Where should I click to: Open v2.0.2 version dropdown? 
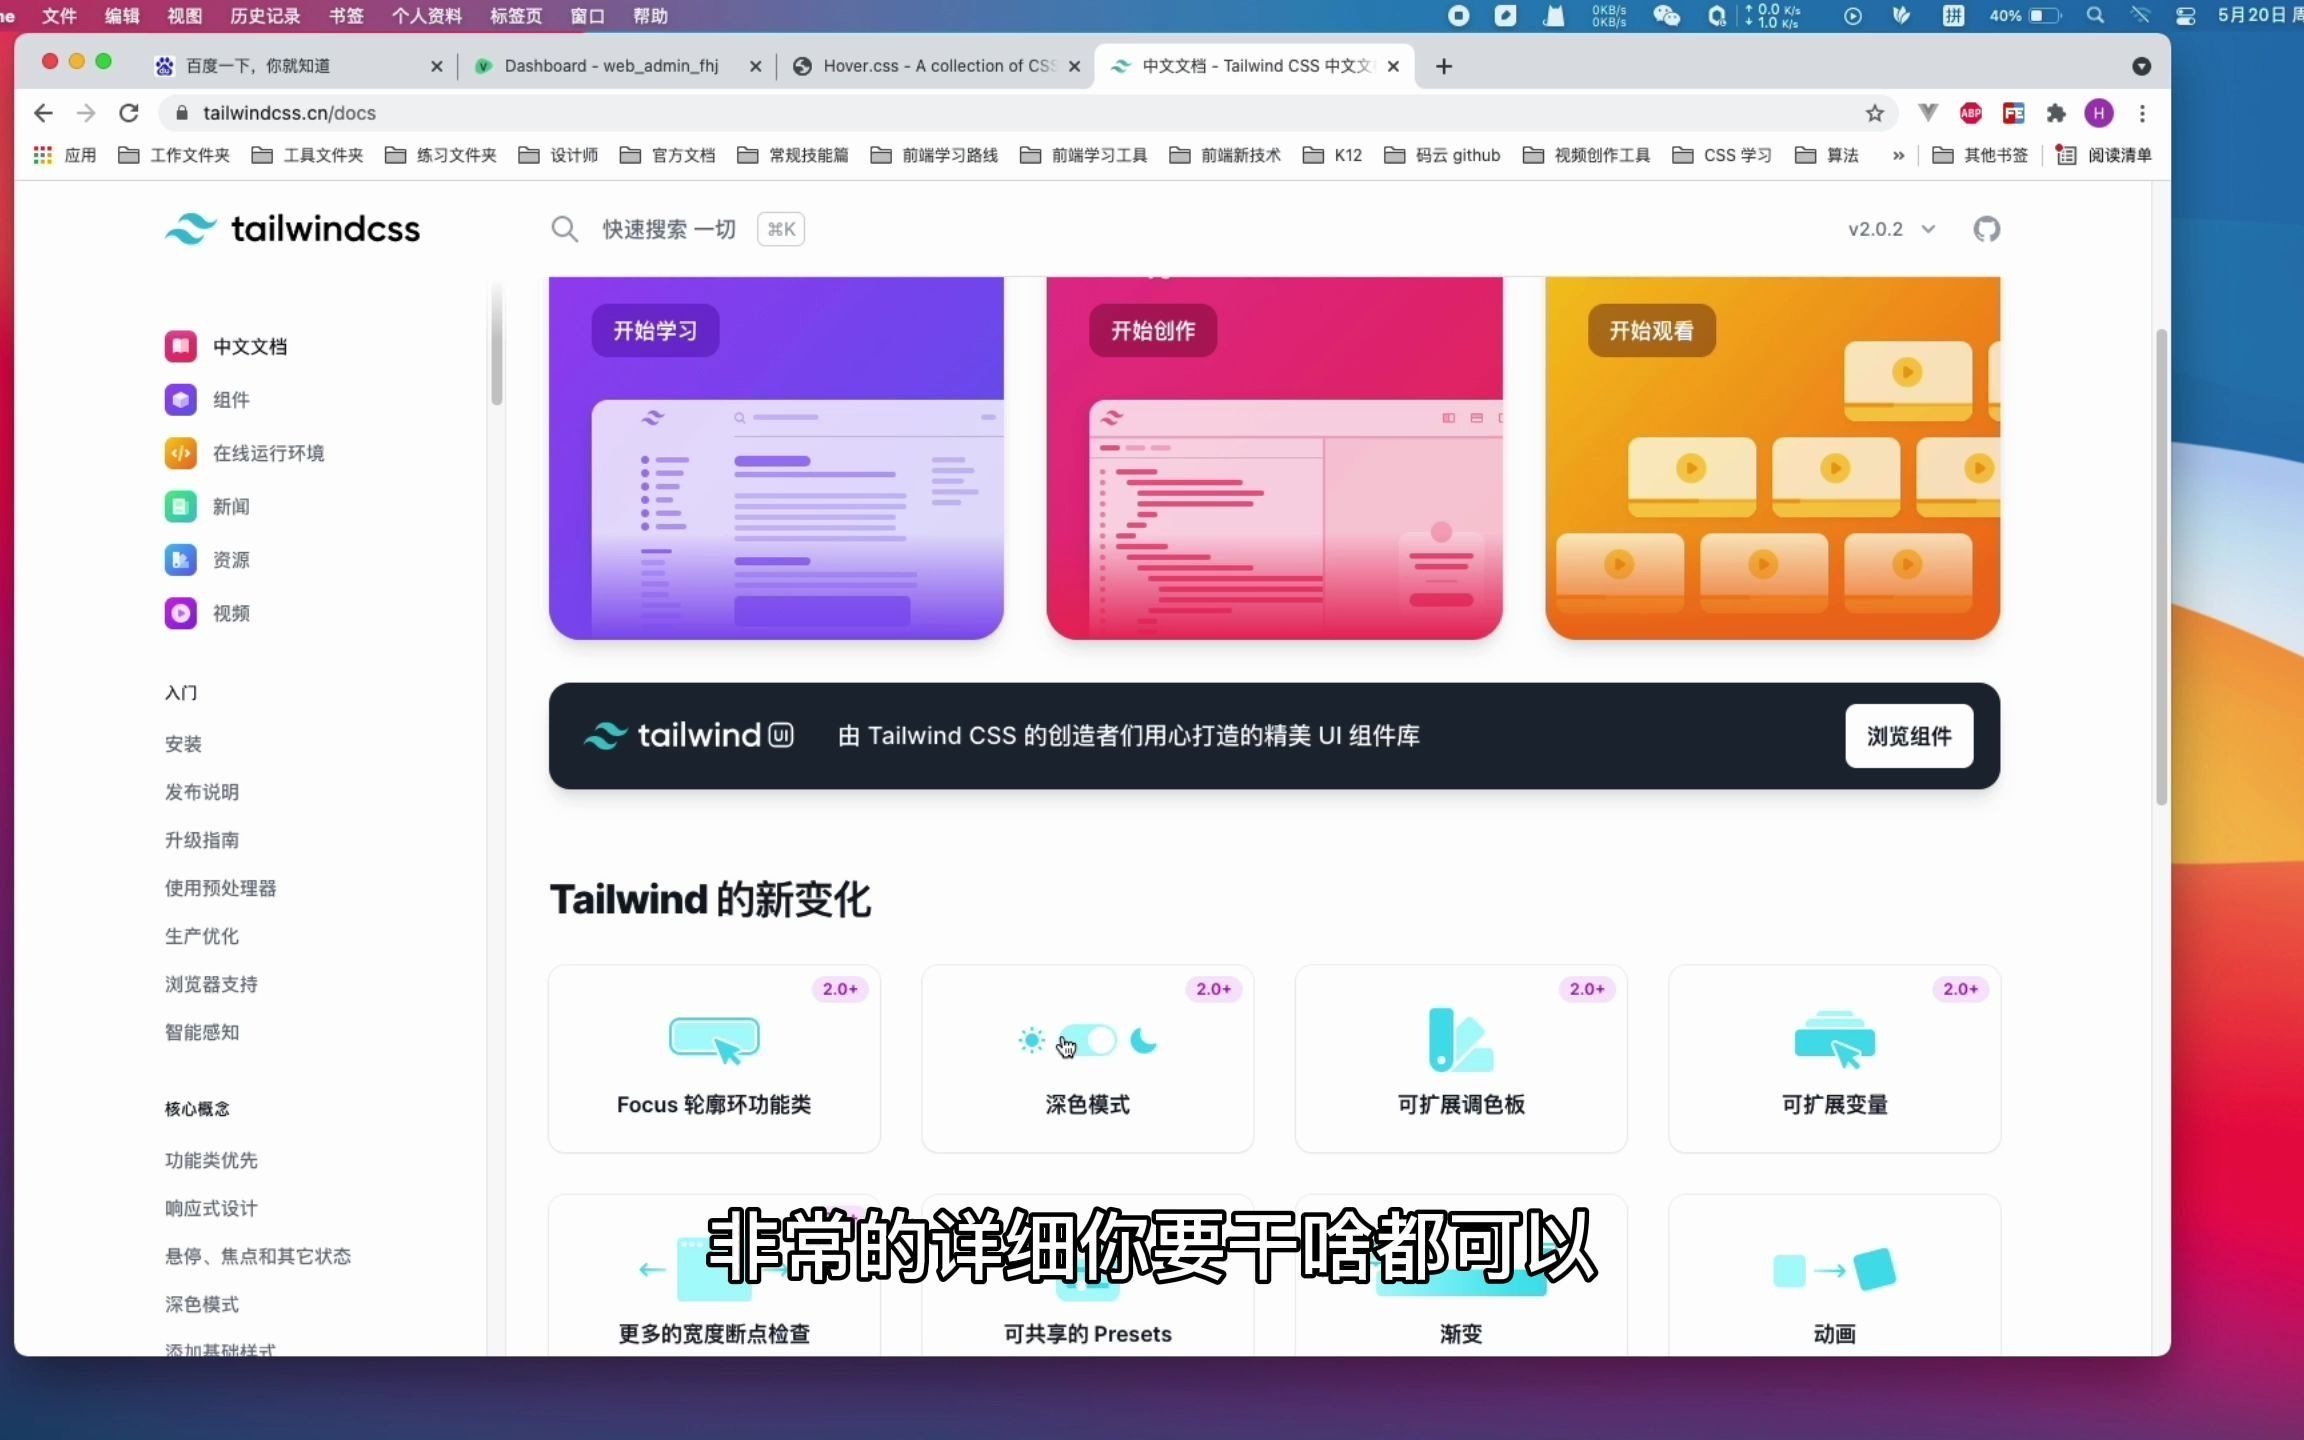[x=1892, y=229]
